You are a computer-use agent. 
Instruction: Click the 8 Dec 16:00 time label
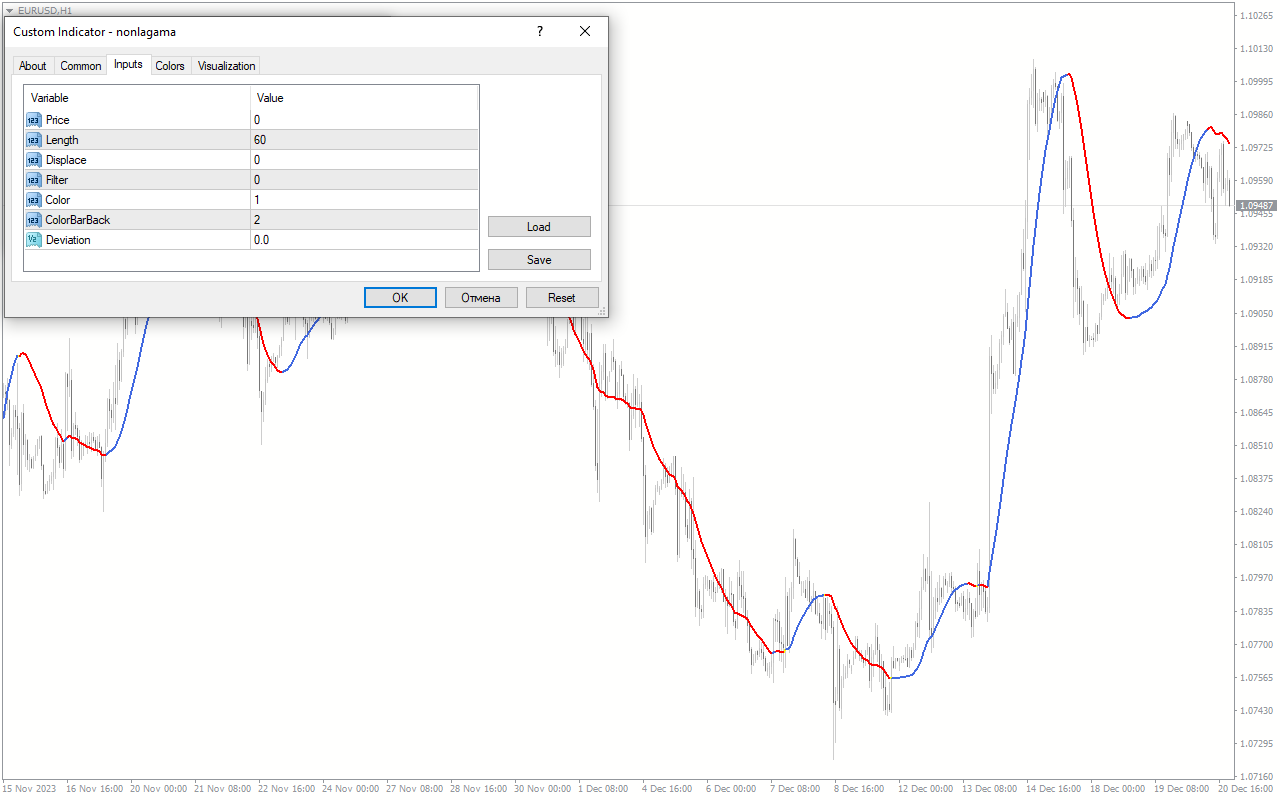click(x=859, y=789)
